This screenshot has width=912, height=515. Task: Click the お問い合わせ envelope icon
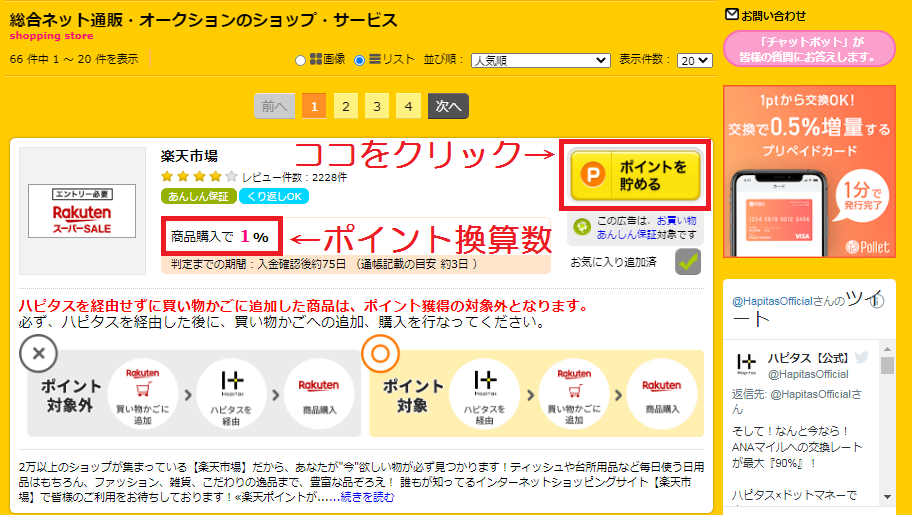tap(732, 15)
